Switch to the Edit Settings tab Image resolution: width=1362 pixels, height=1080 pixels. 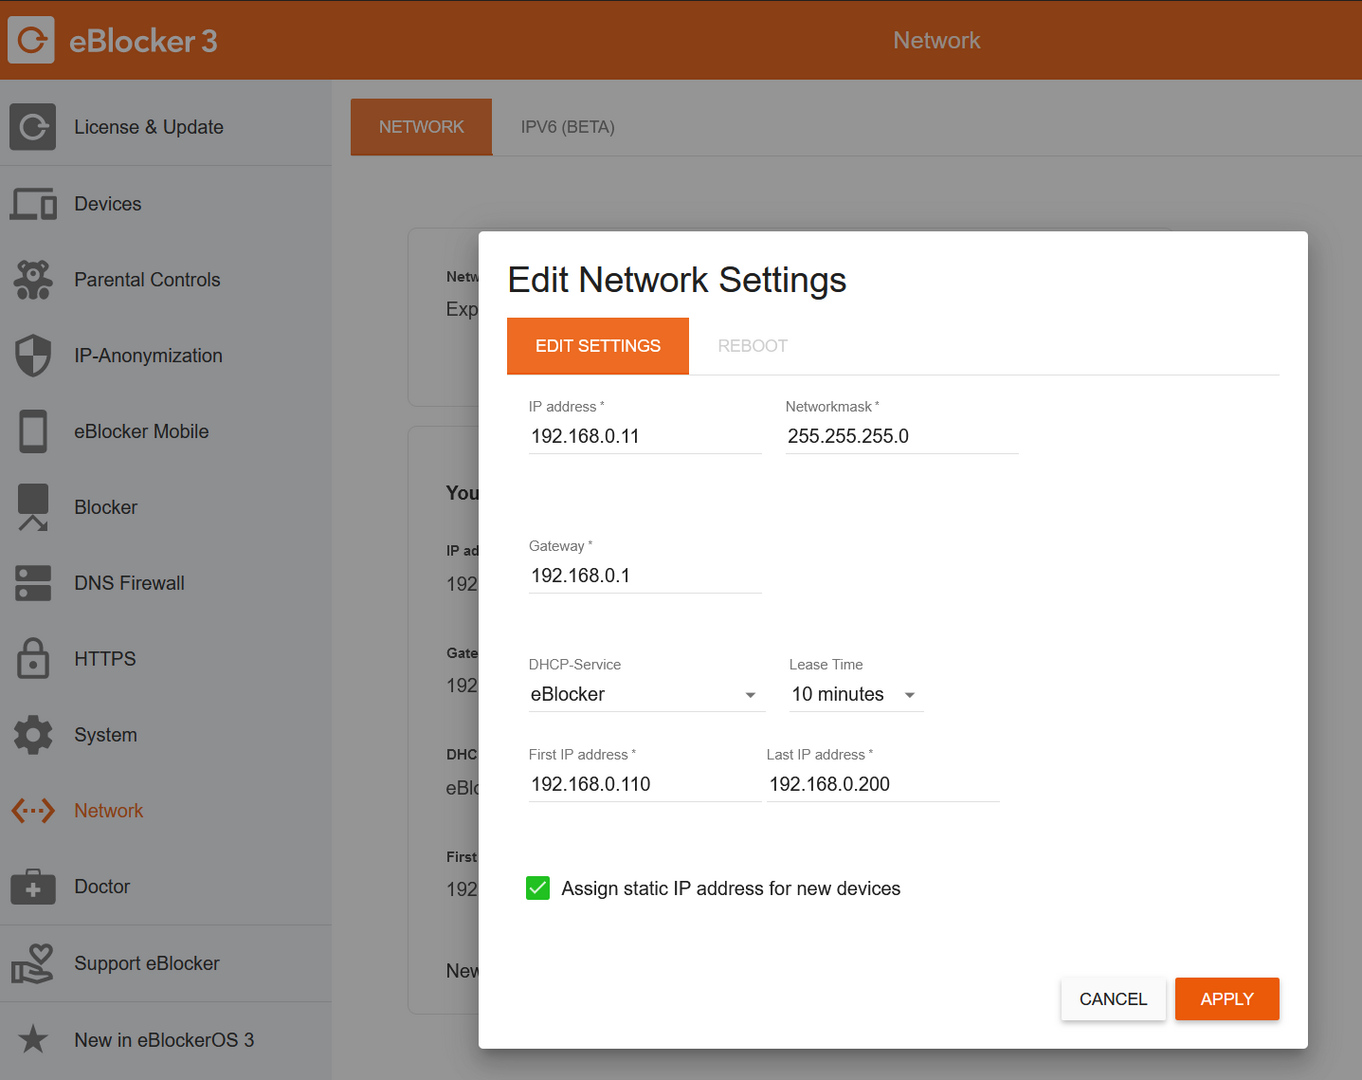click(x=598, y=346)
